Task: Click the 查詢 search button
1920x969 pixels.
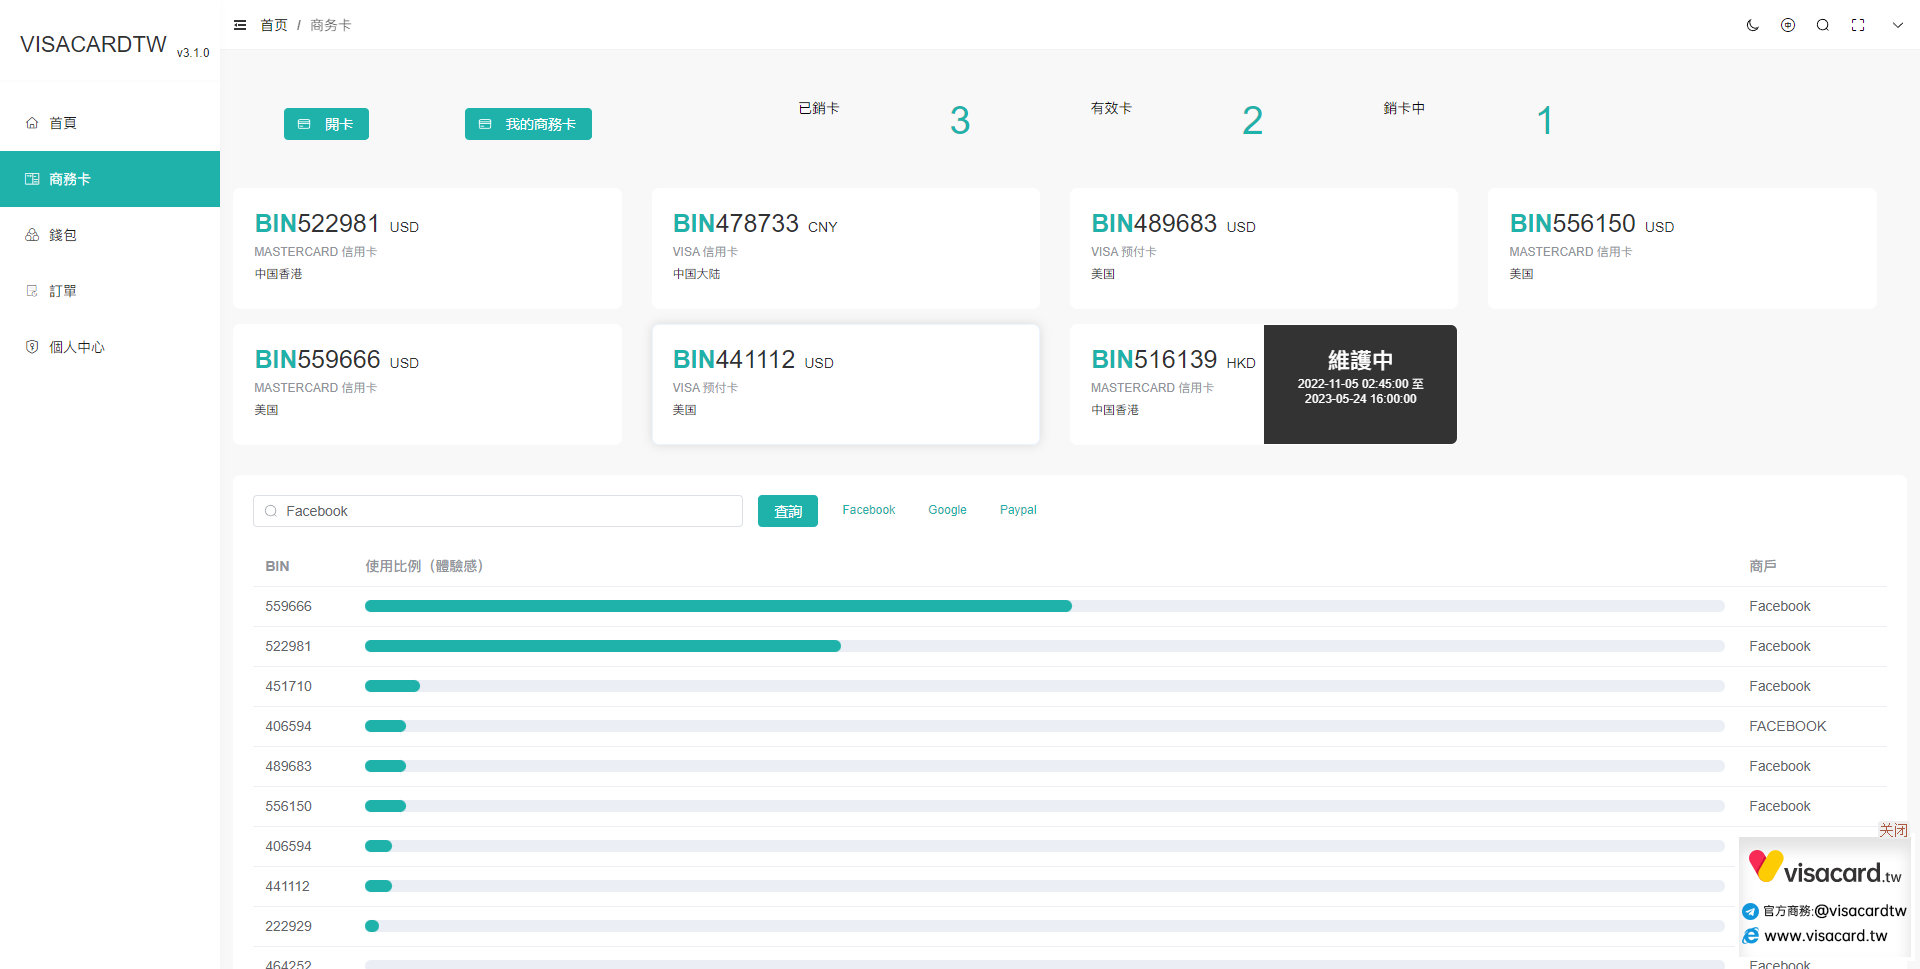Action: tap(788, 511)
